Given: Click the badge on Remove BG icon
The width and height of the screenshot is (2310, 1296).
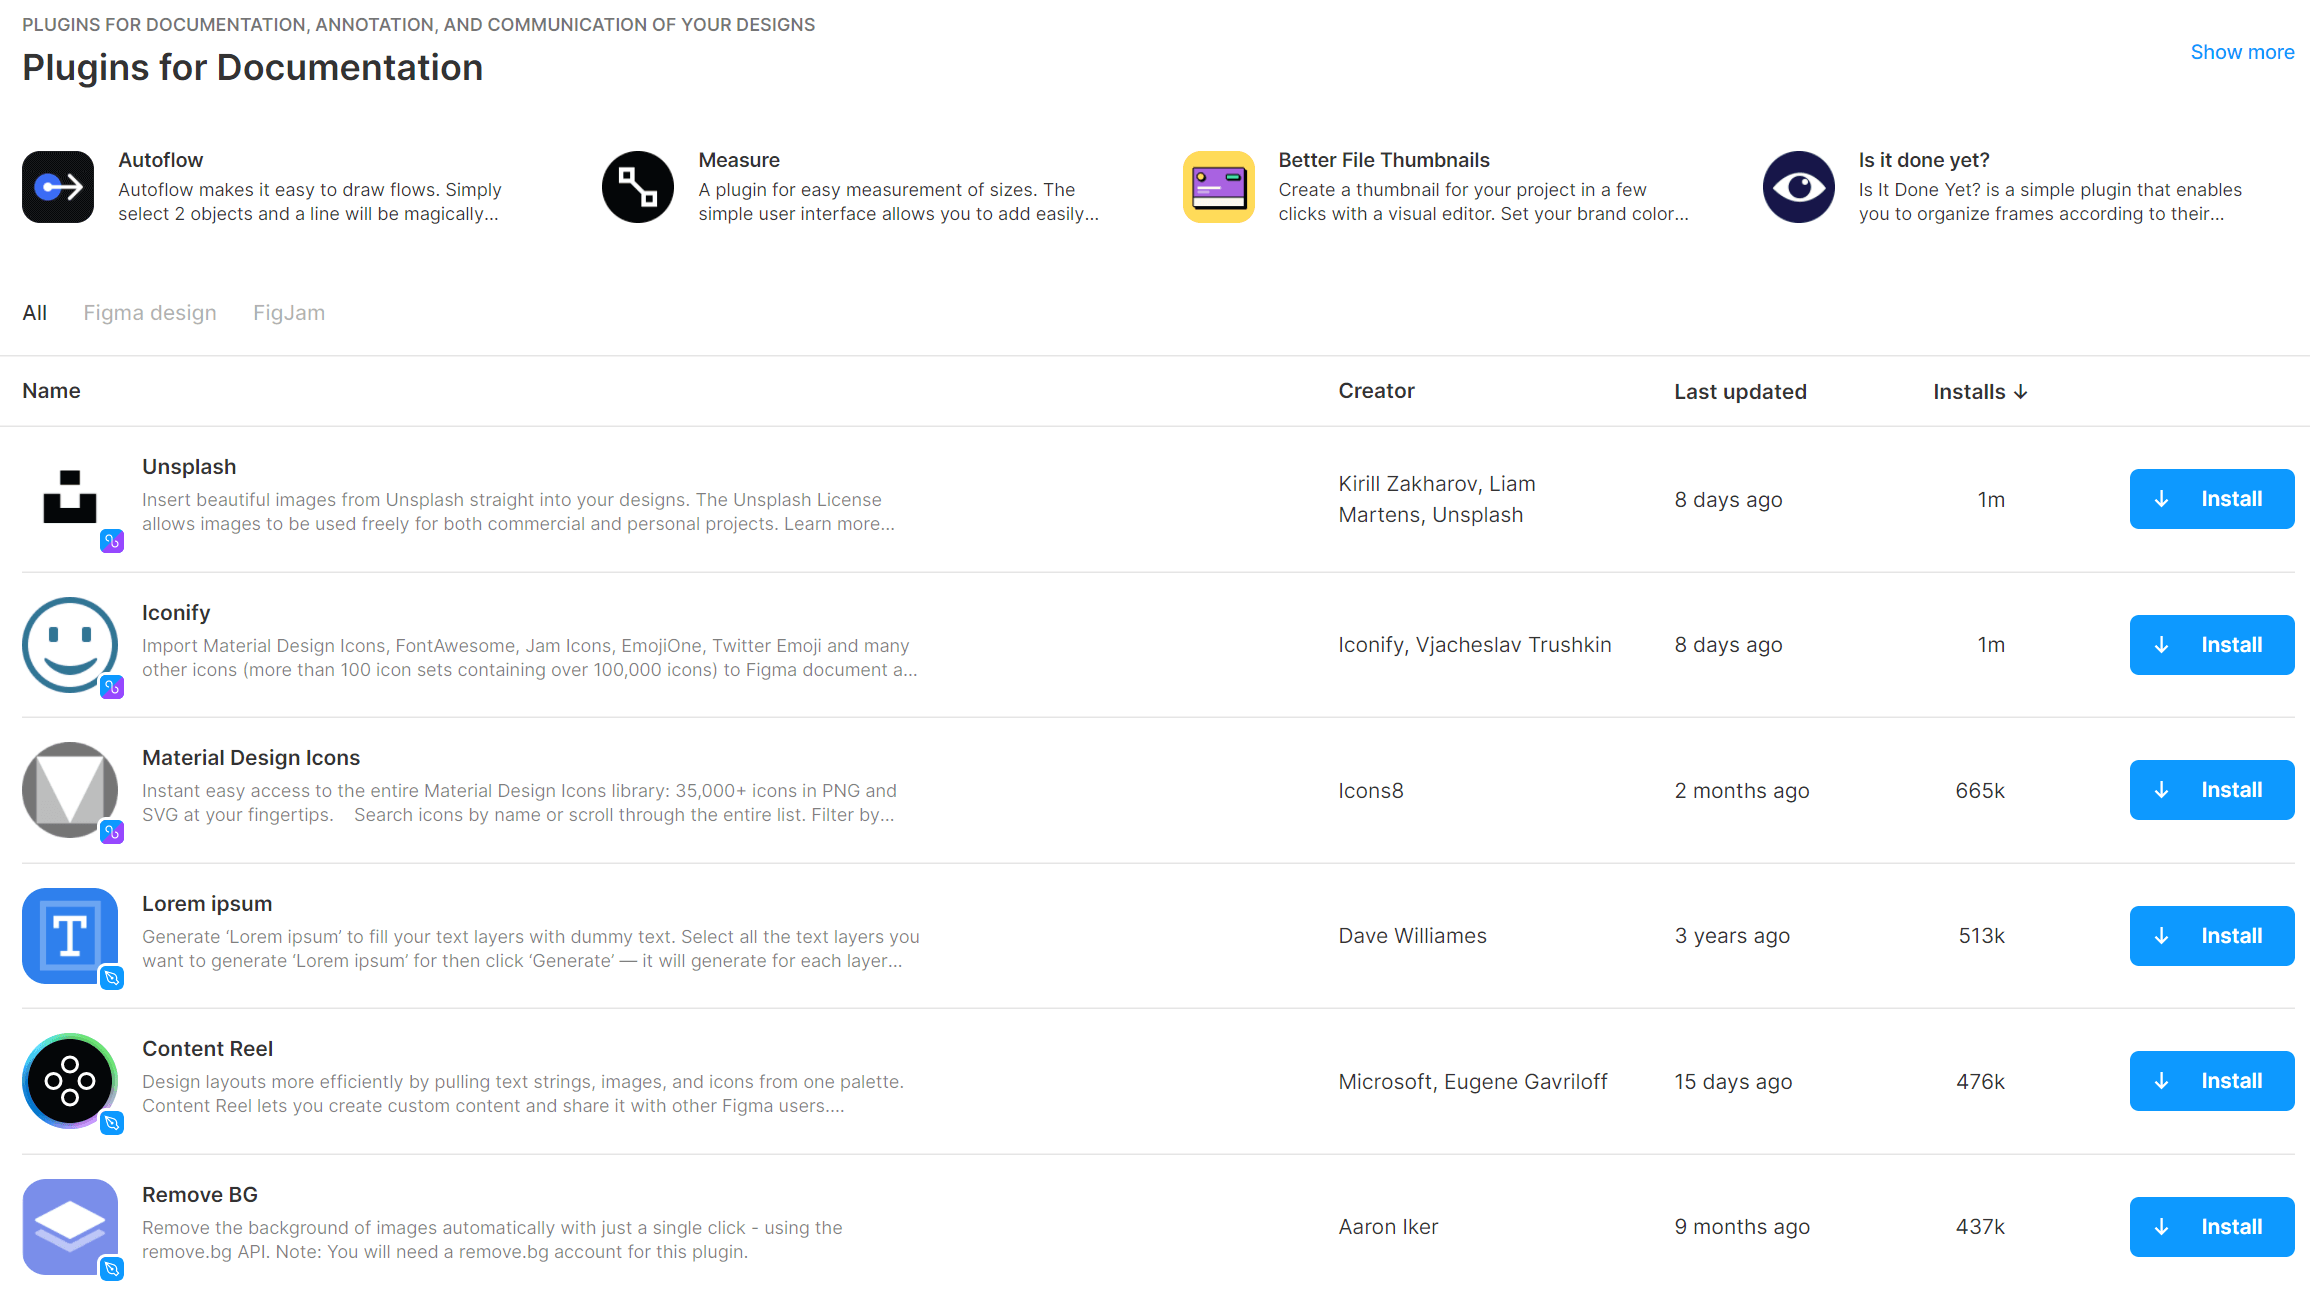Looking at the screenshot, I should [112, 1269].
